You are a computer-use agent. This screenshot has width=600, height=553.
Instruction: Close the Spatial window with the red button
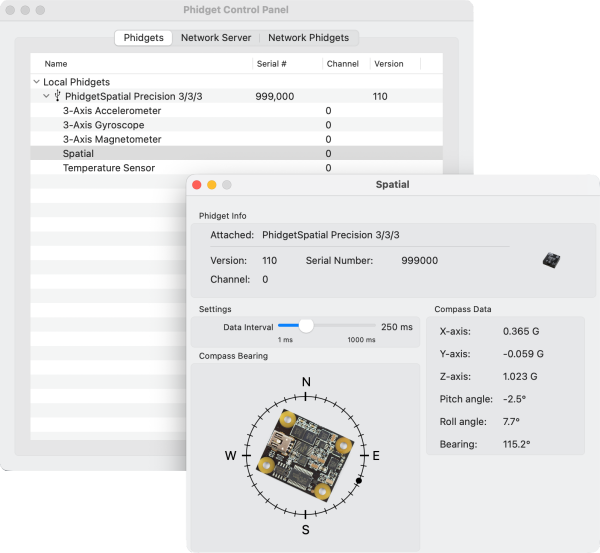(x=197, y=185)
